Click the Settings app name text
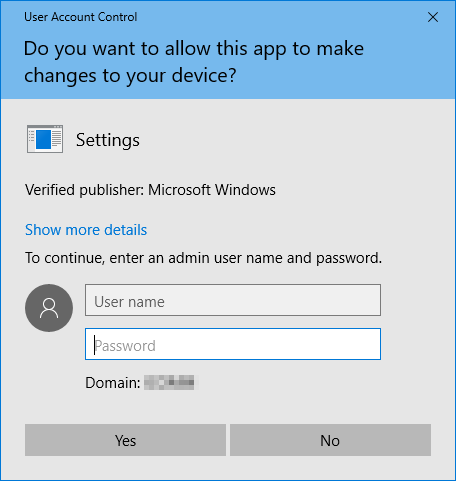 click(x=108, y=140)
